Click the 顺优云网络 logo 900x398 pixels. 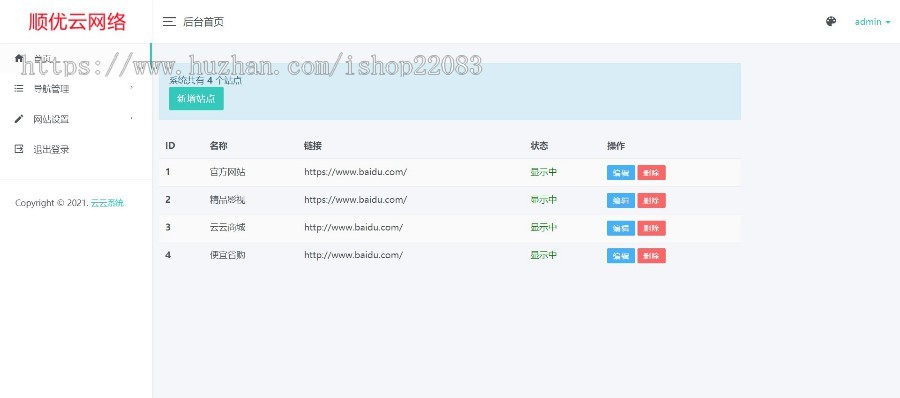point(77,22)
